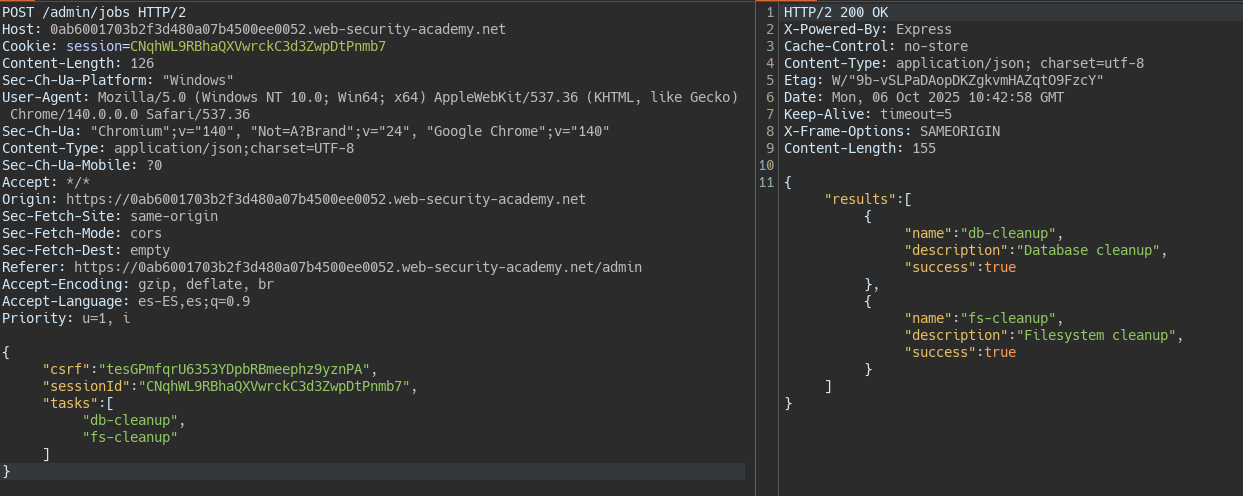1243x496 pixels.
Task: Click the Referer header URL ending in /admin
Action: (x=357, y=267)
